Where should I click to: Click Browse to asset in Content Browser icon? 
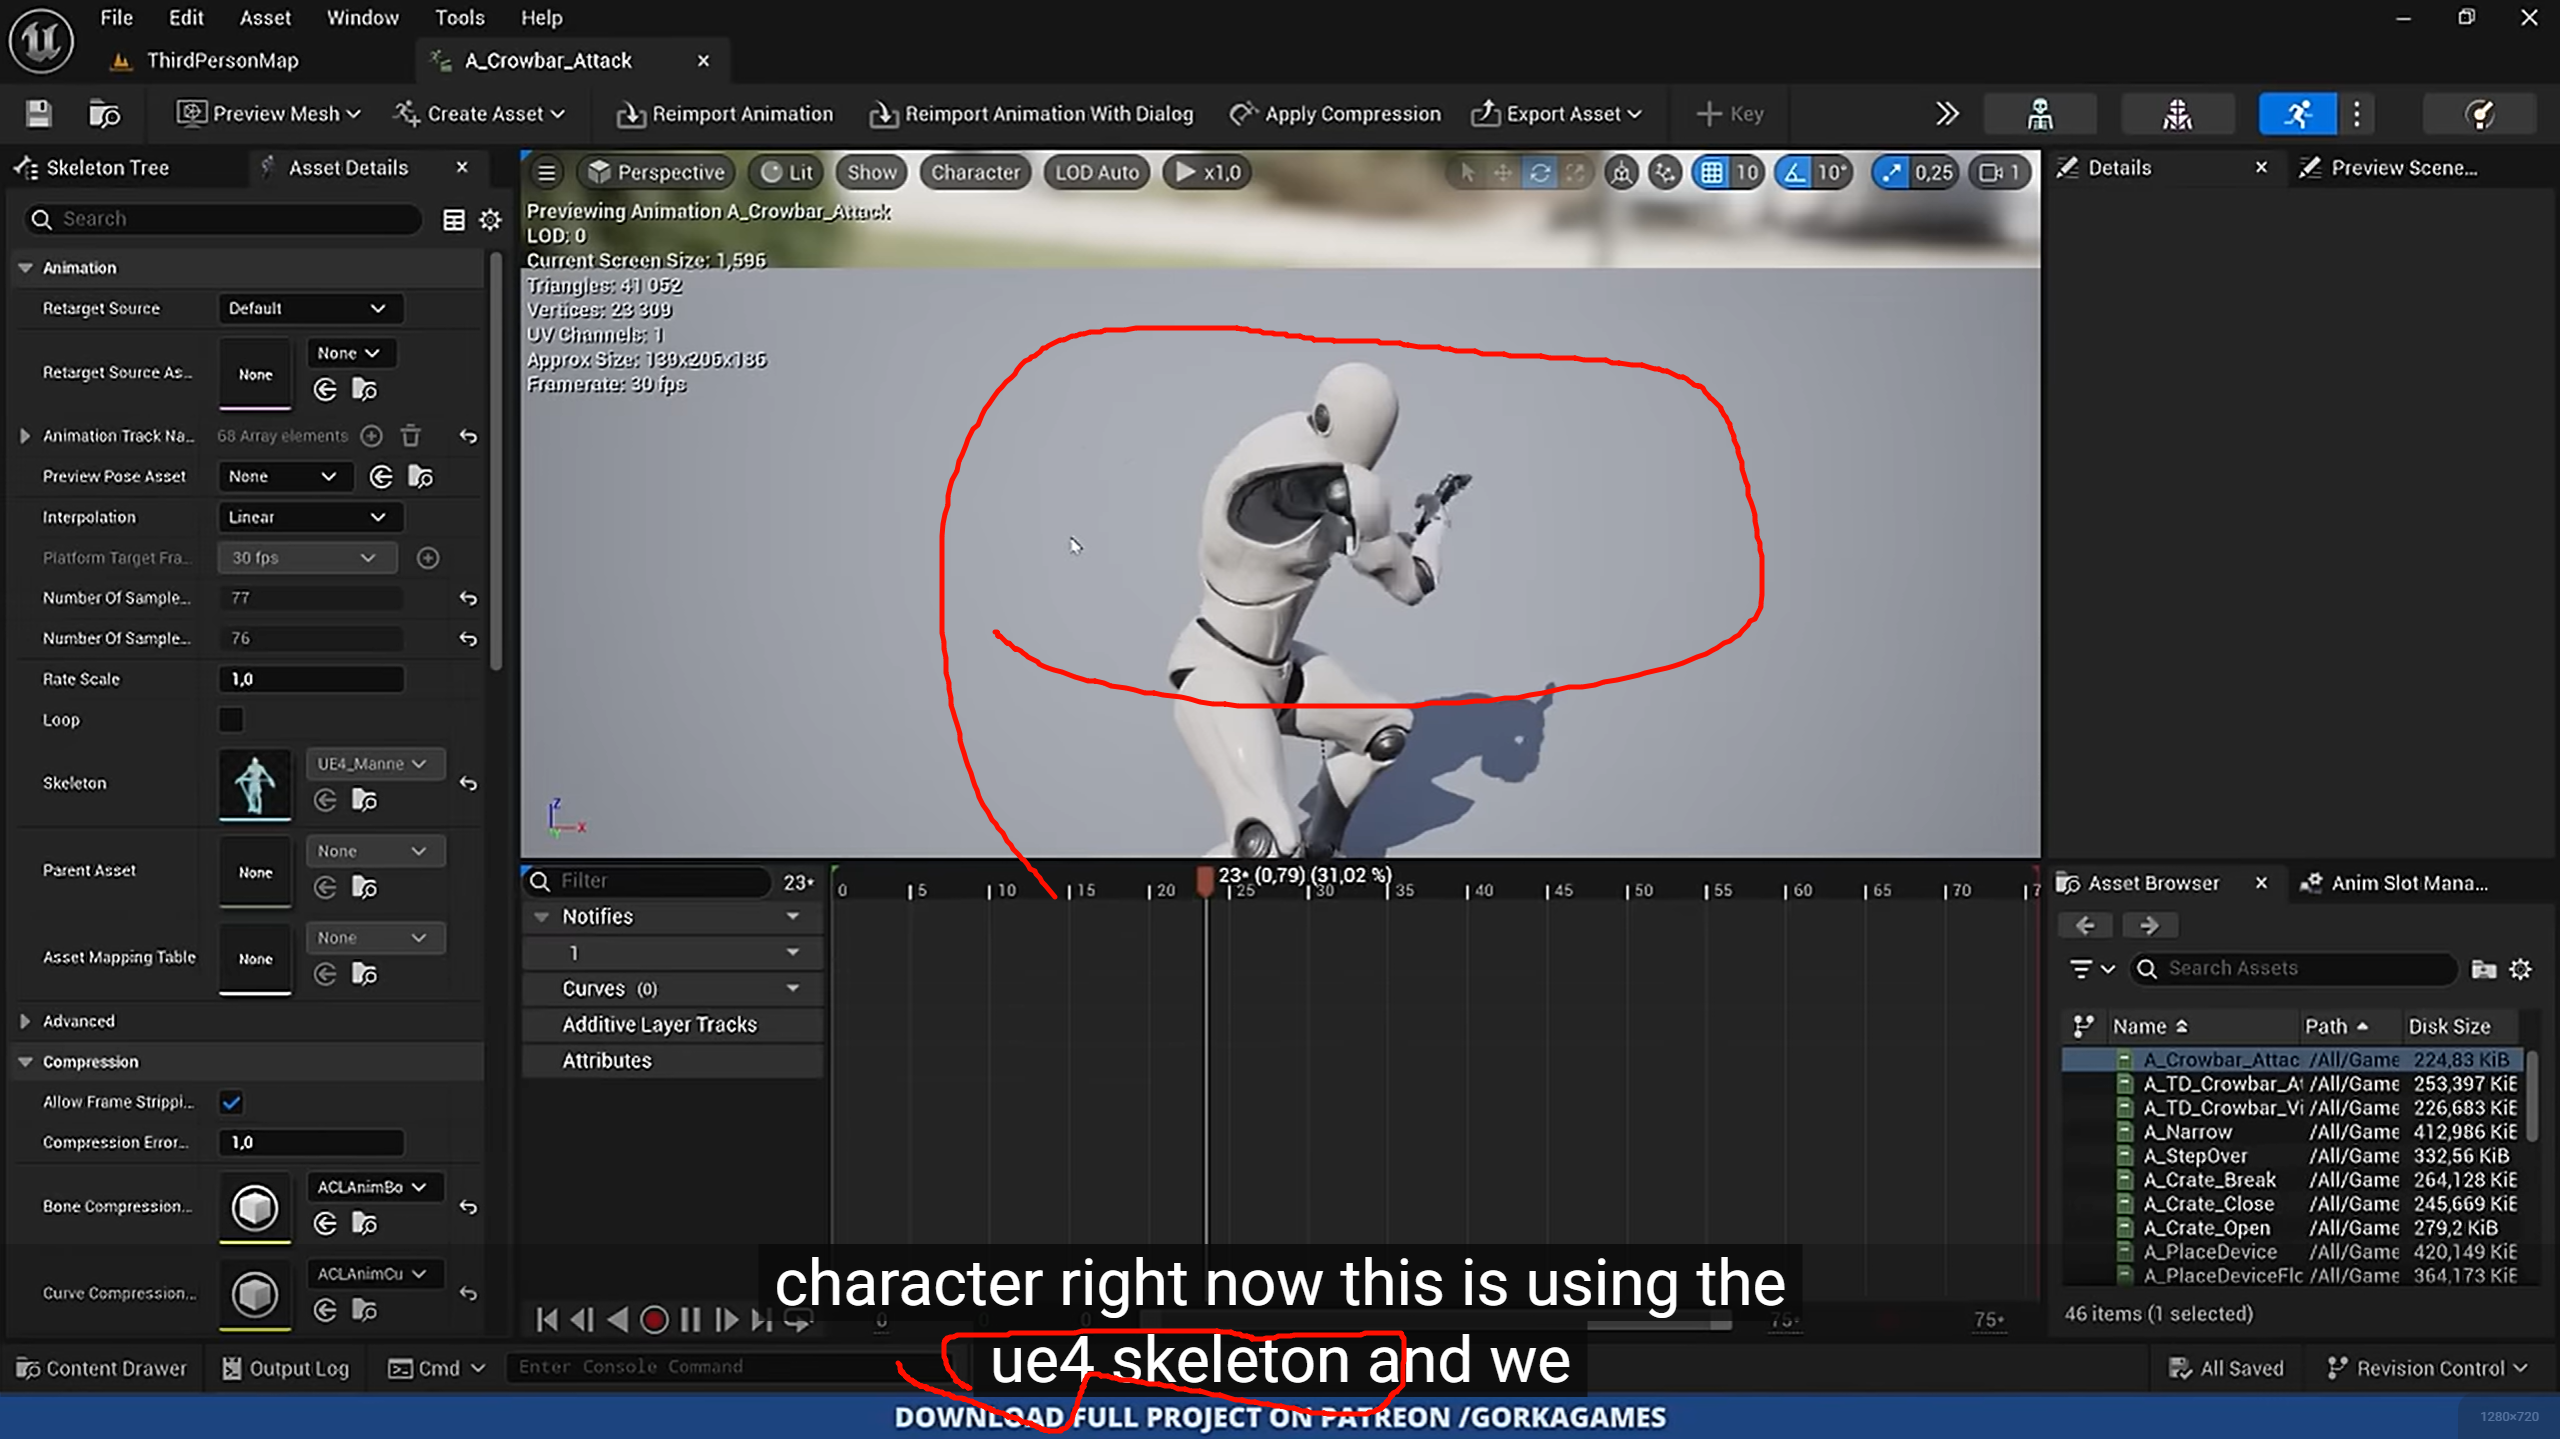tap(104, 114)
